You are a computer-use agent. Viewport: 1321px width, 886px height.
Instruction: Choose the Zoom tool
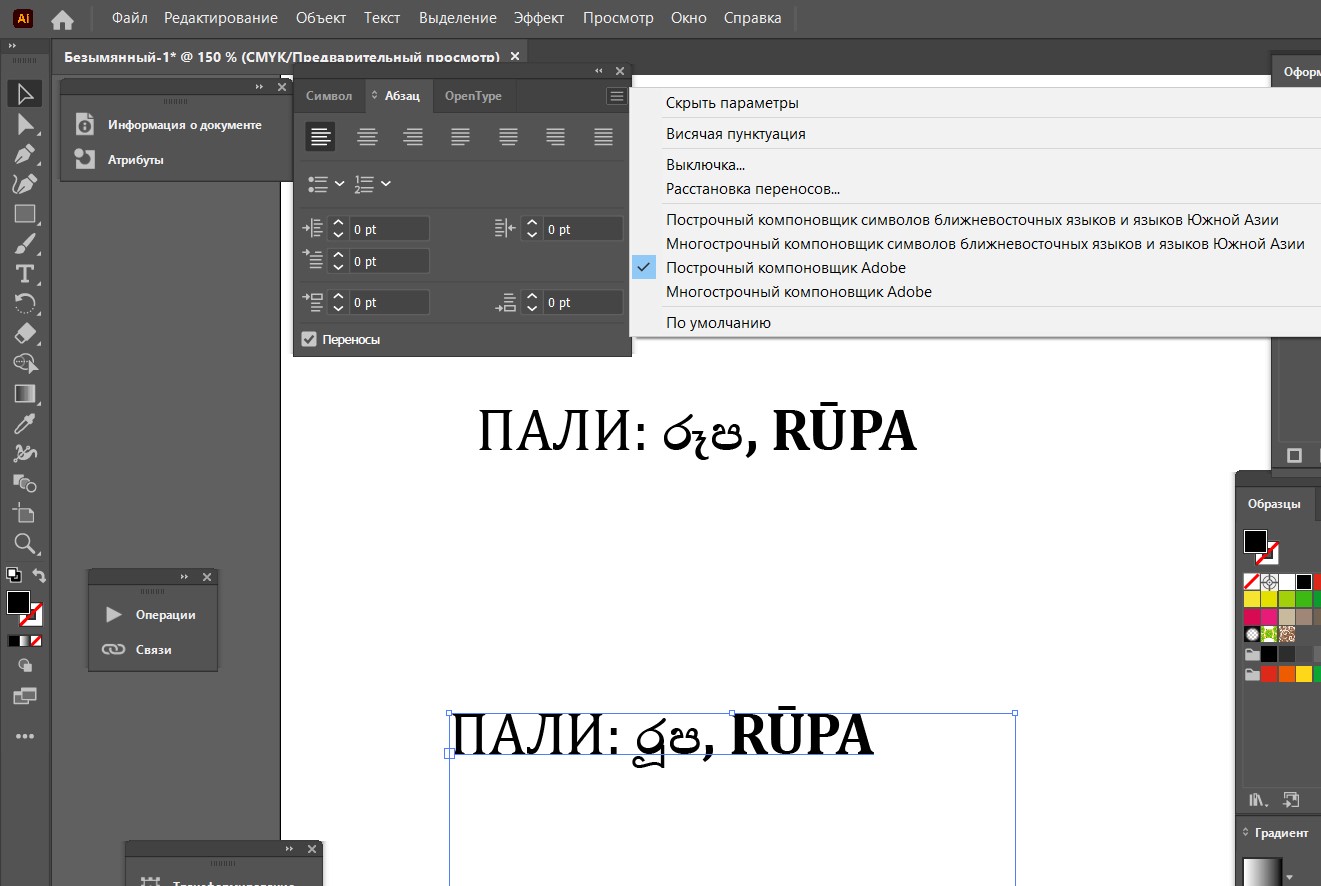(x=25, y=544)
